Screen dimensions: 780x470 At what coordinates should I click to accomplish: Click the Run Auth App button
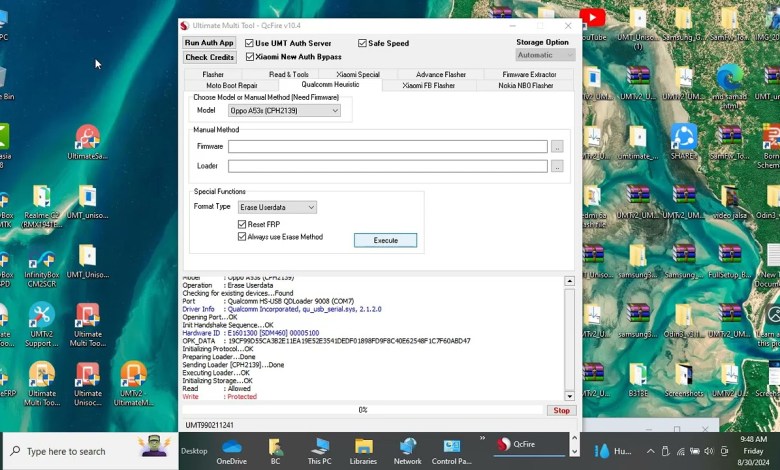[209, 43]
